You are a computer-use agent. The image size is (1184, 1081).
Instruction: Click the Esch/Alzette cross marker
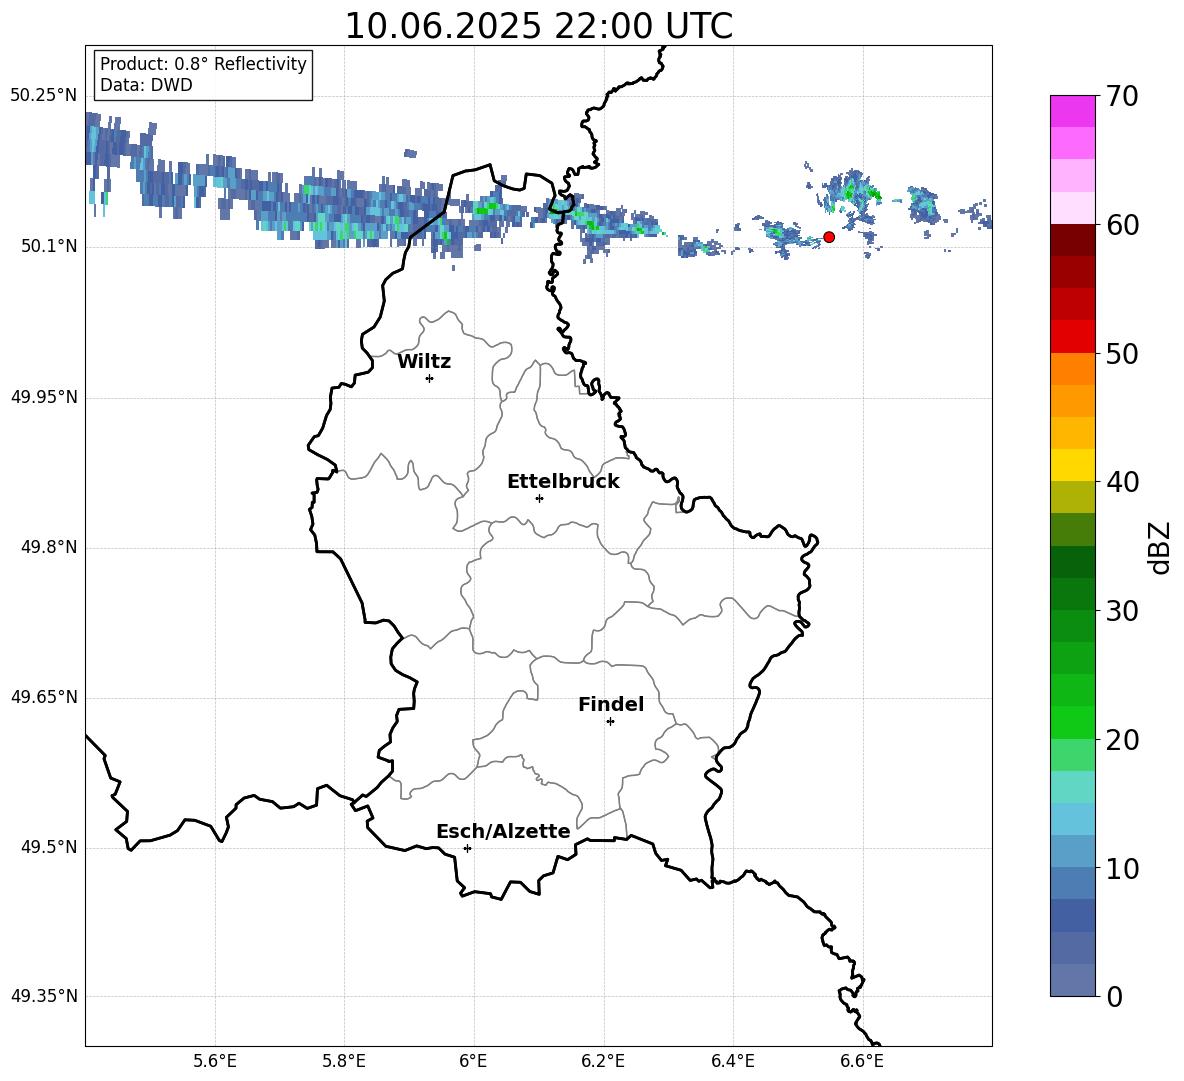(467, 848)
